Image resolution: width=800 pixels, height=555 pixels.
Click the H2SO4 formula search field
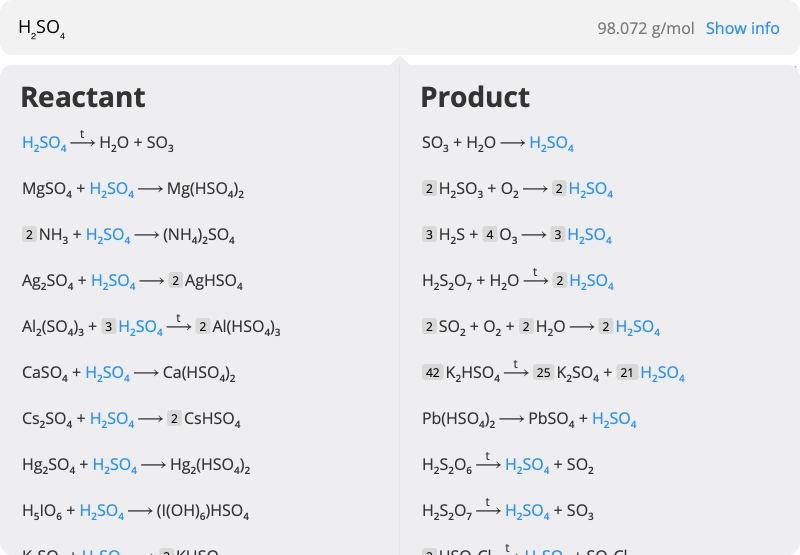300,28
